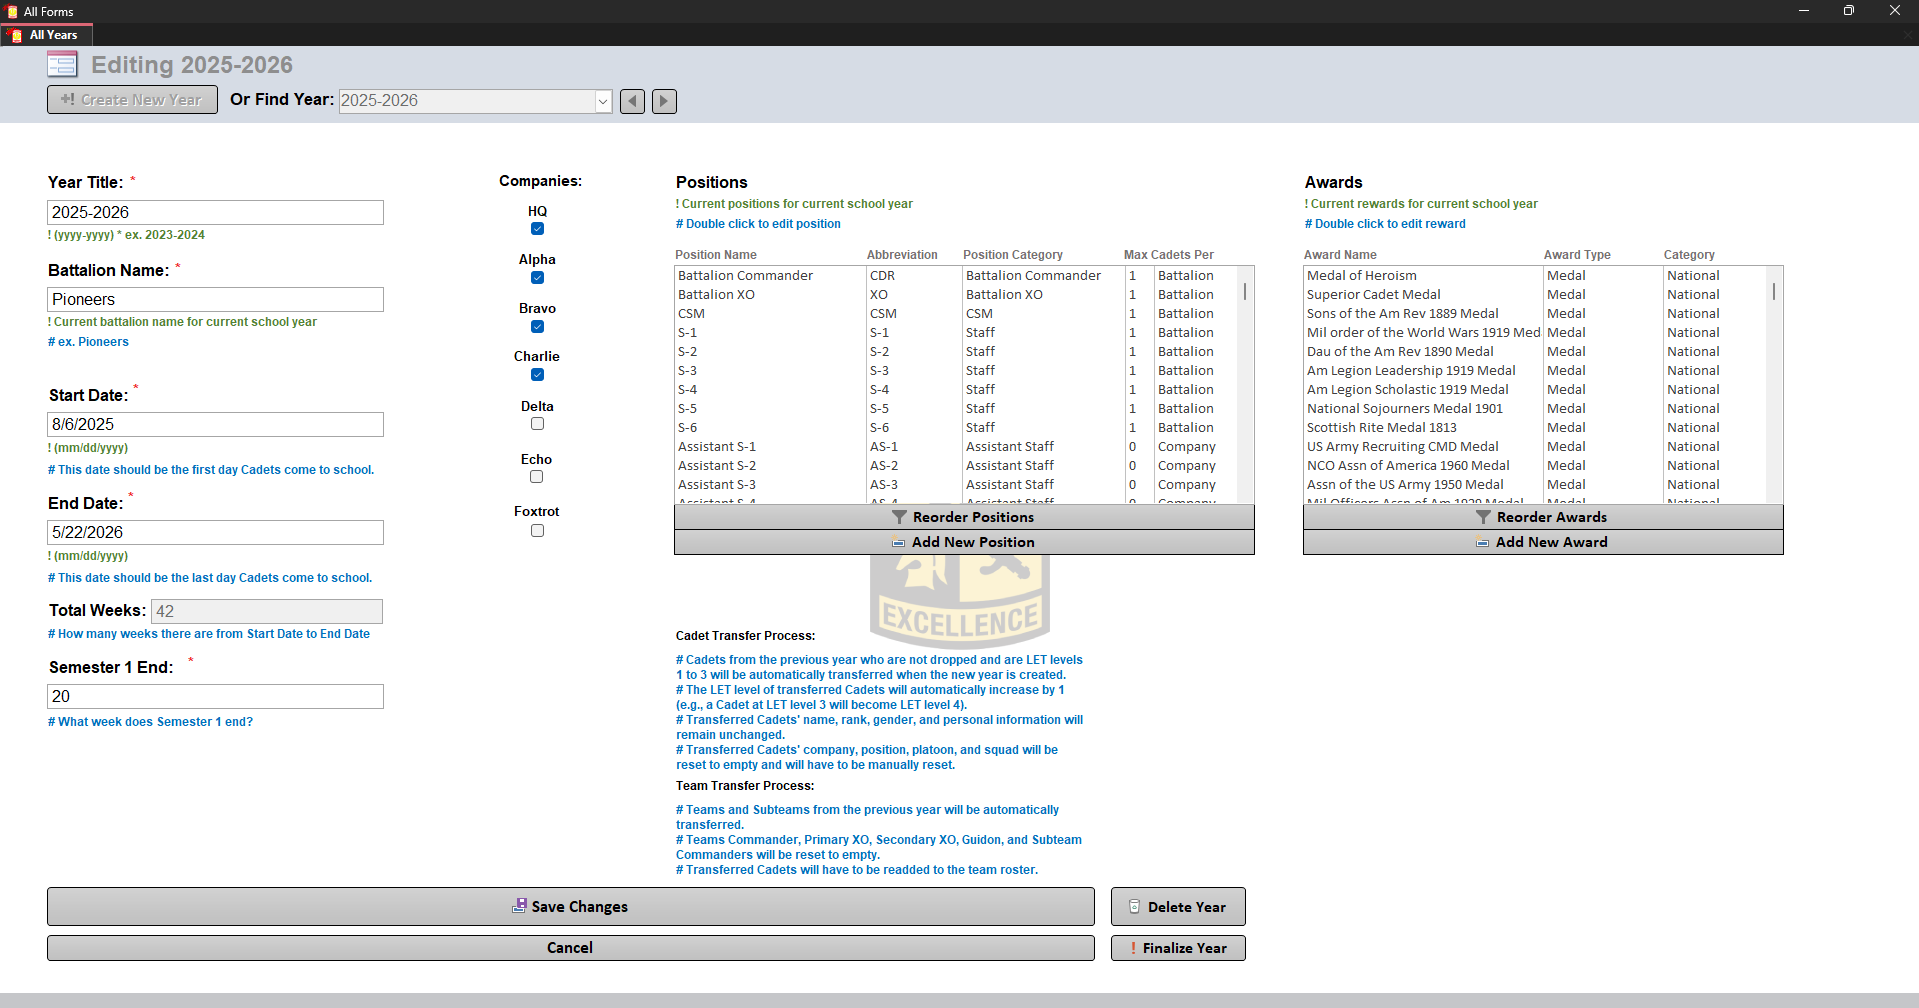The width and height of the screenshot is (1919, 1008).
Task: Enable the Echo company checkbox
Action: coord(537,477)
